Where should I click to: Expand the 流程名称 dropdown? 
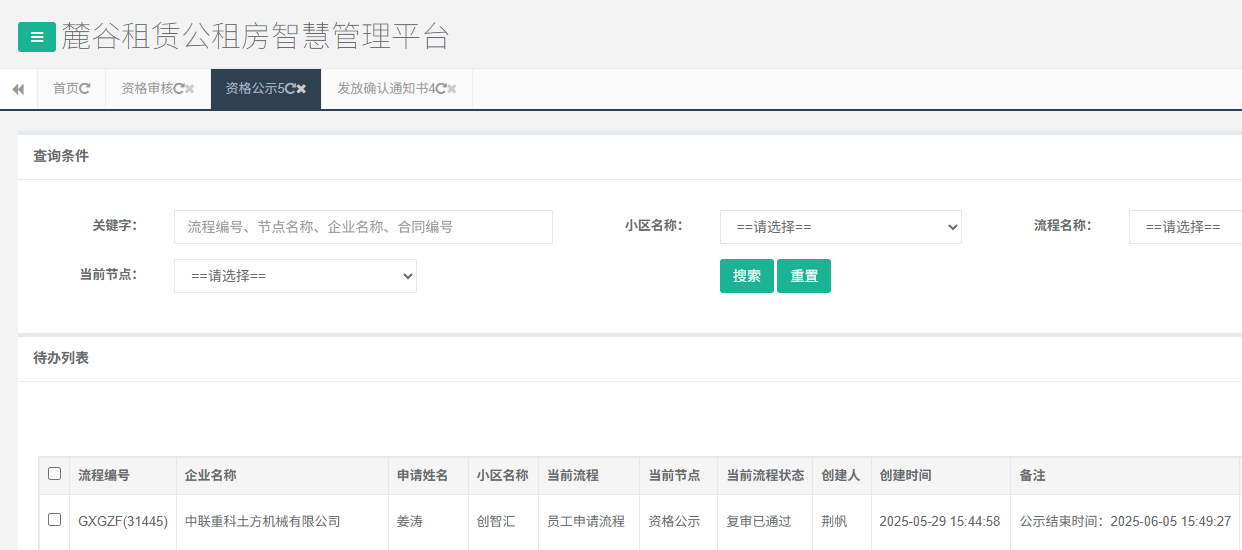[x=1185, y=227]
